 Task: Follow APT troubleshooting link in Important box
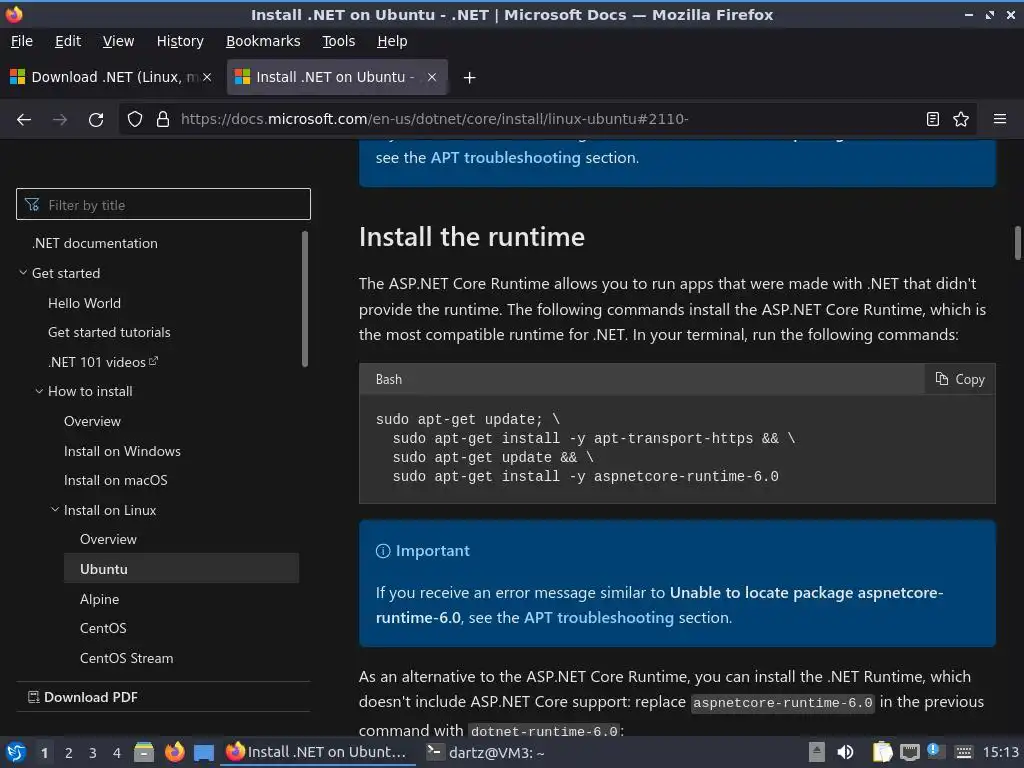(x=598, y=617)
